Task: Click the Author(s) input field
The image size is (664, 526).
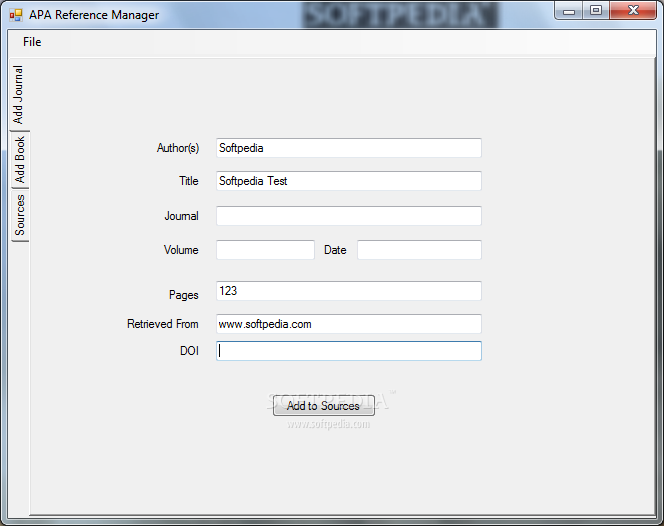Action: pyautogui.click(x=349, y=148)
